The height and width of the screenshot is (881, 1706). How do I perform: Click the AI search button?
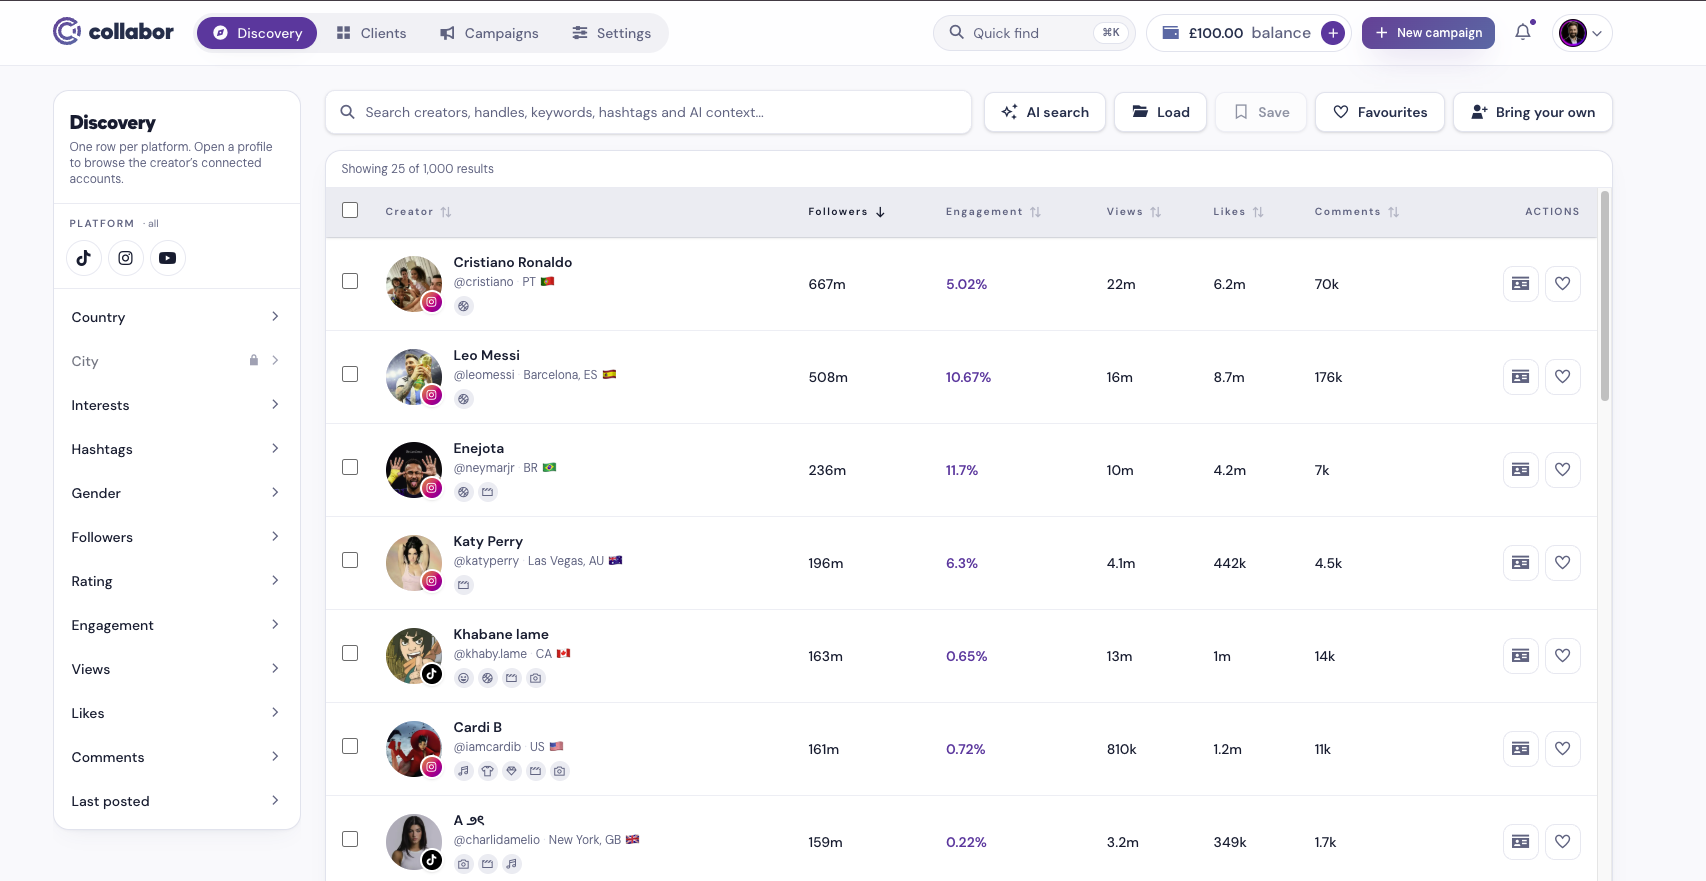click(x=1045, y=112)
